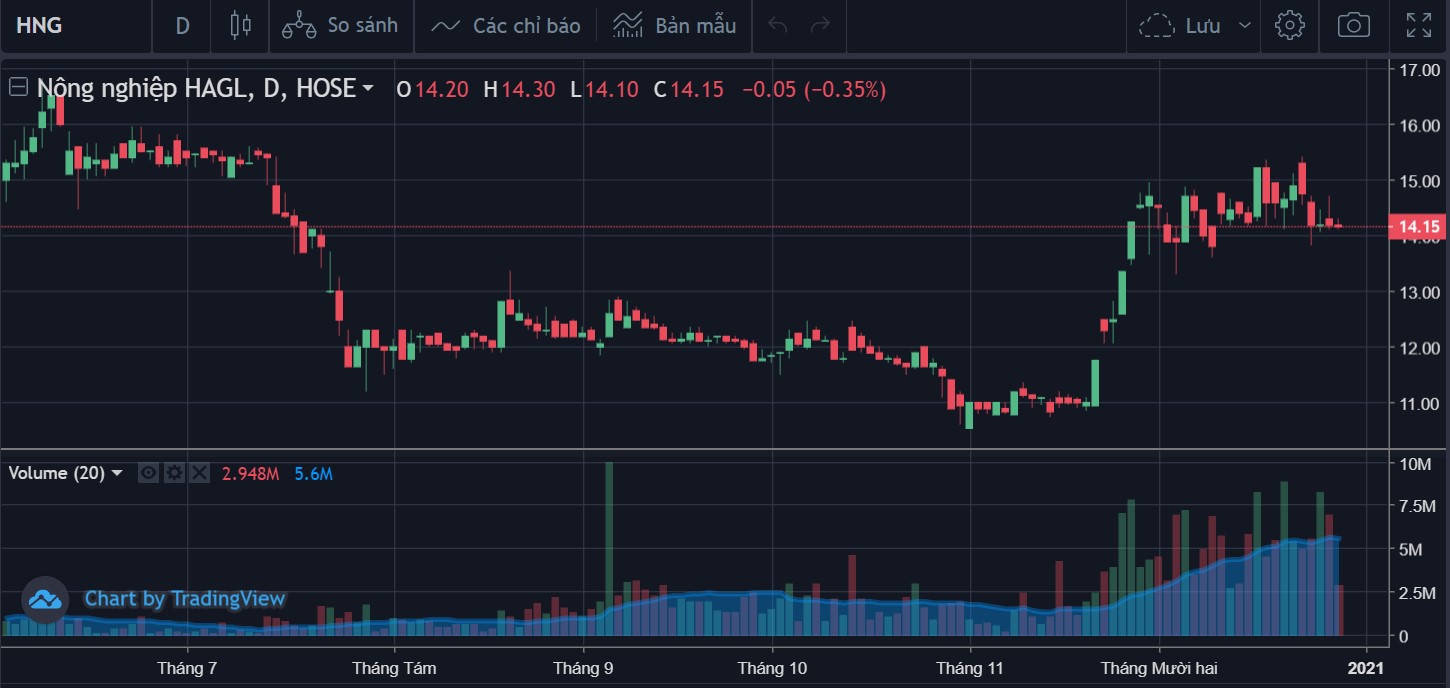Image resolution: width=1450 pixels, height=688 pixels.
Task: Click the Tháng Tám time axis label
Action: 394,667
